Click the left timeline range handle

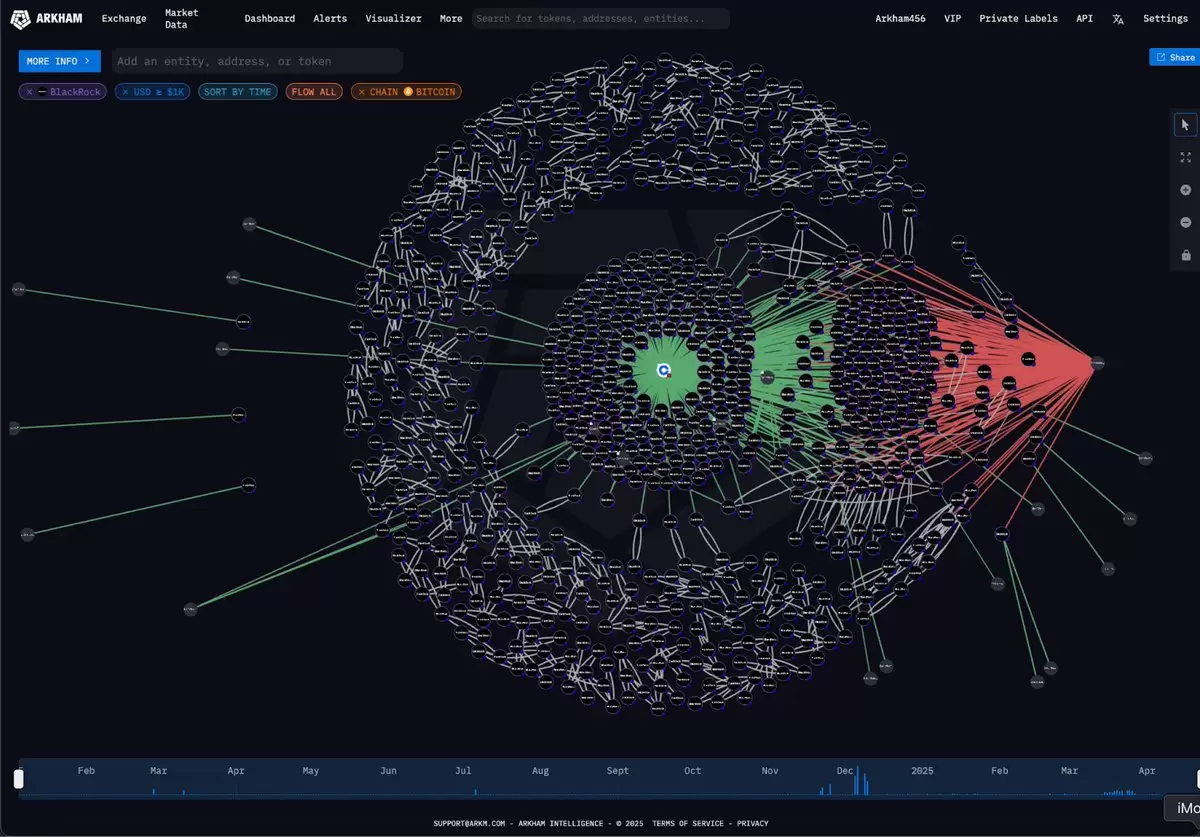(18, 778)
